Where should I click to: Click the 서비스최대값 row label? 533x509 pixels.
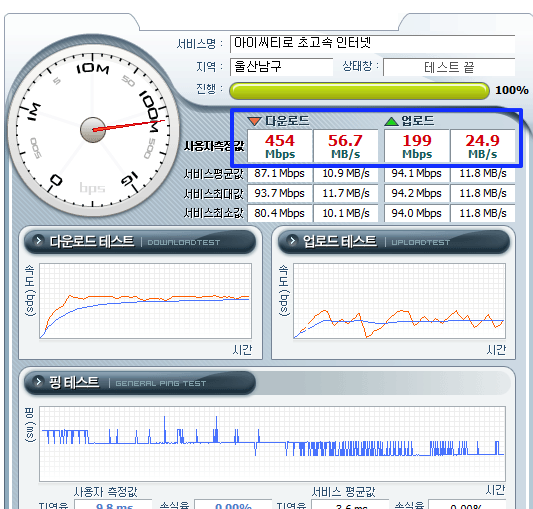point(214,194)
